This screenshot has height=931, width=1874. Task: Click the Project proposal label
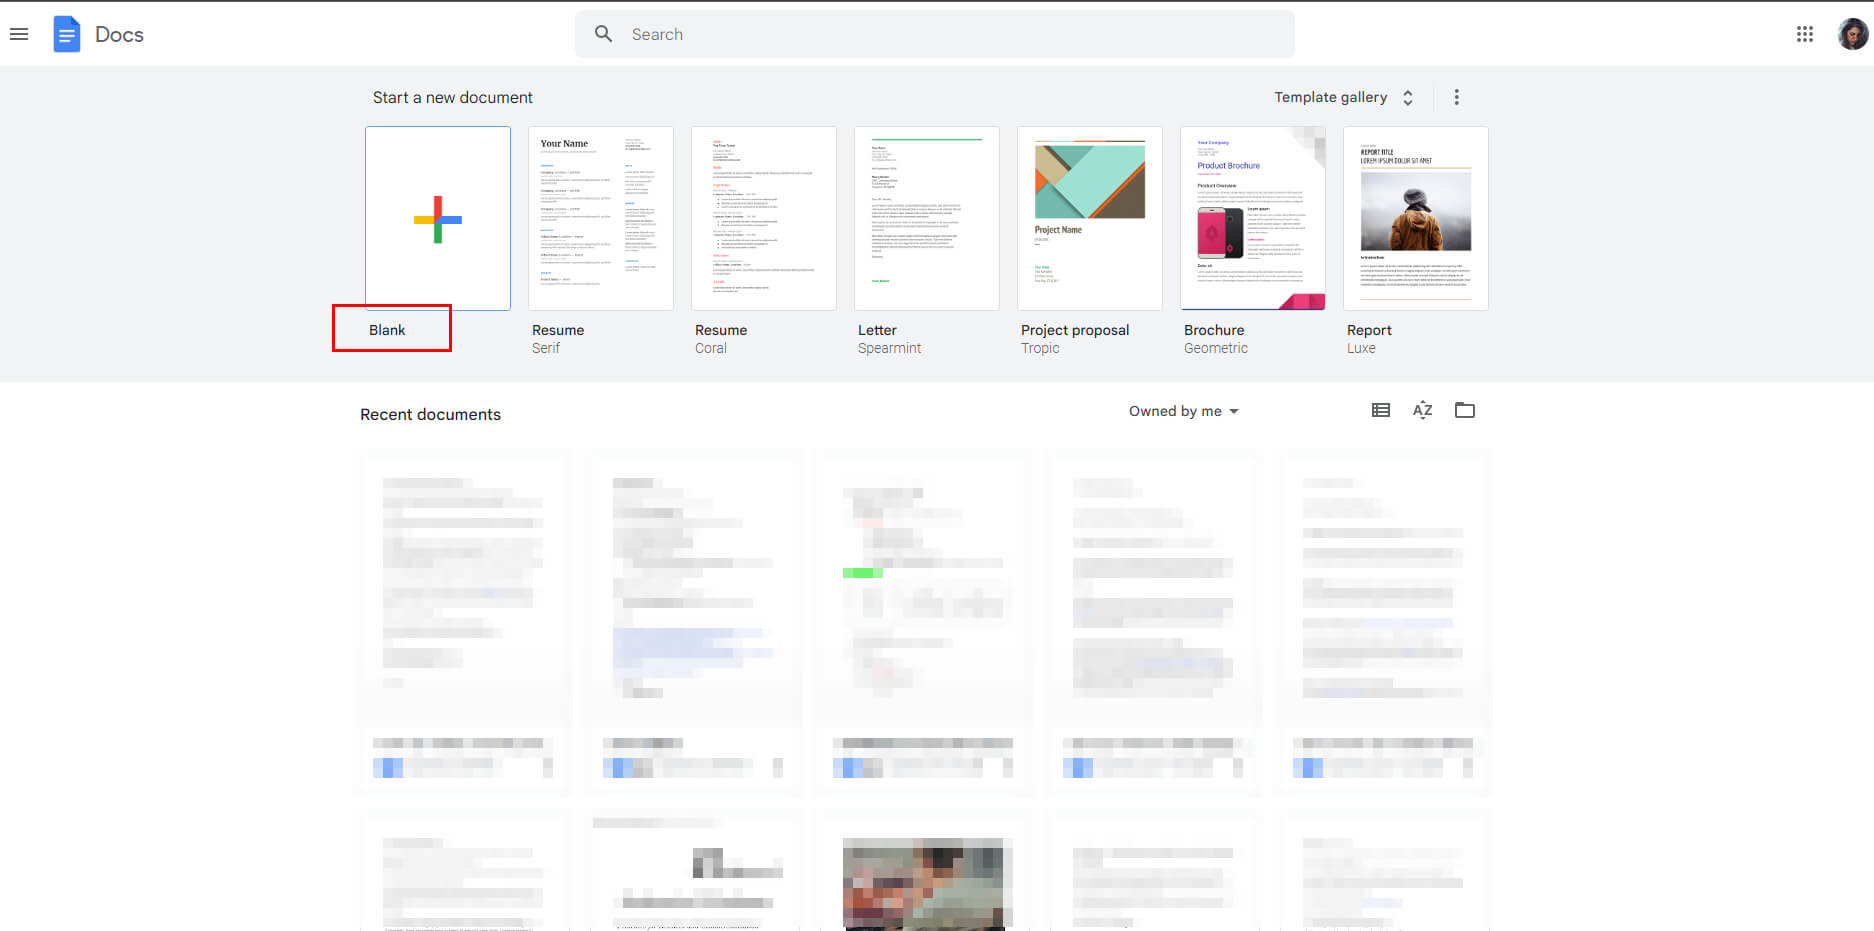(1075, 330)
